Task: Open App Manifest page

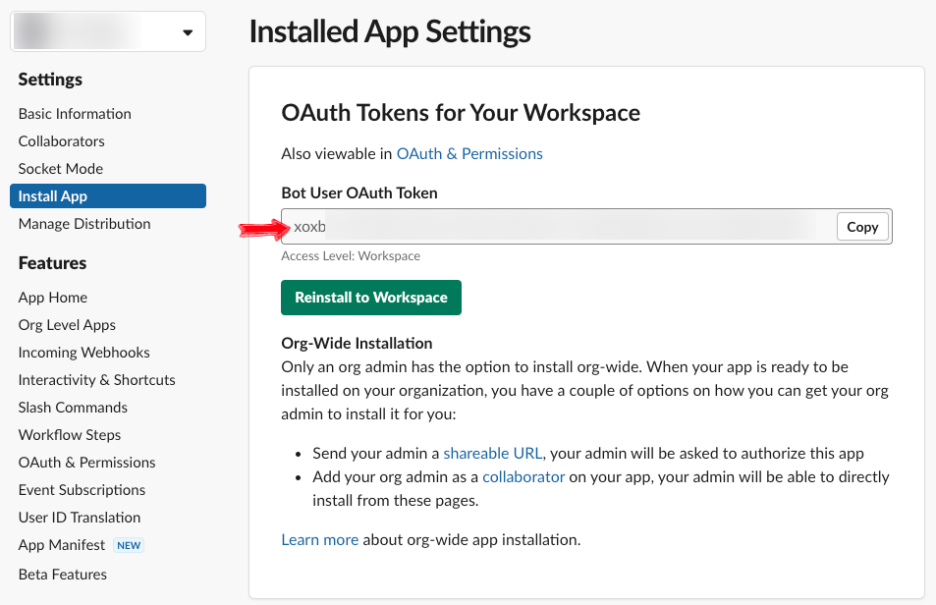Action: [61, 545]
